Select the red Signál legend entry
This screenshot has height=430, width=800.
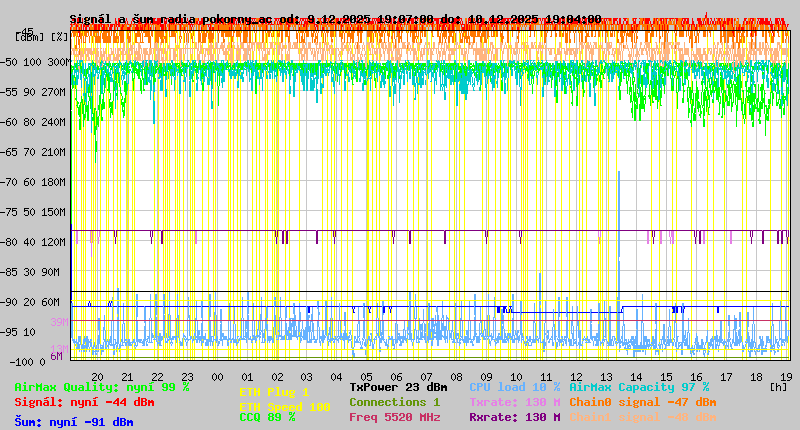coord(84,402)
